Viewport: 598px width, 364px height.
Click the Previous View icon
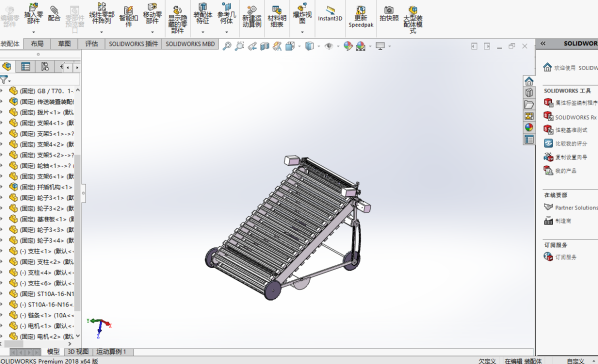coord(252,46)
